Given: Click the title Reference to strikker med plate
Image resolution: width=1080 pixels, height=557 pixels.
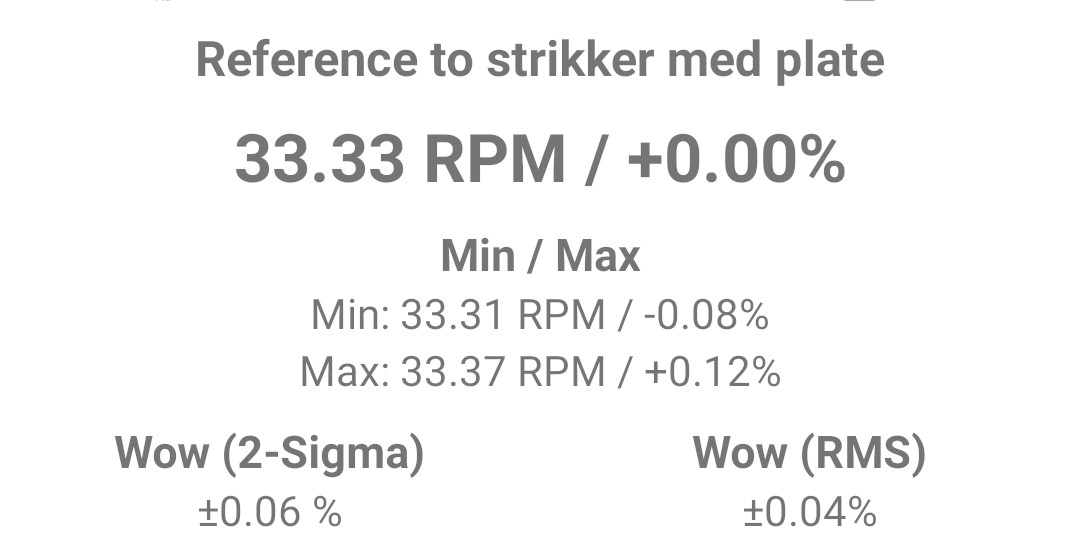Looking at the screenshot, I should point(540,61).
